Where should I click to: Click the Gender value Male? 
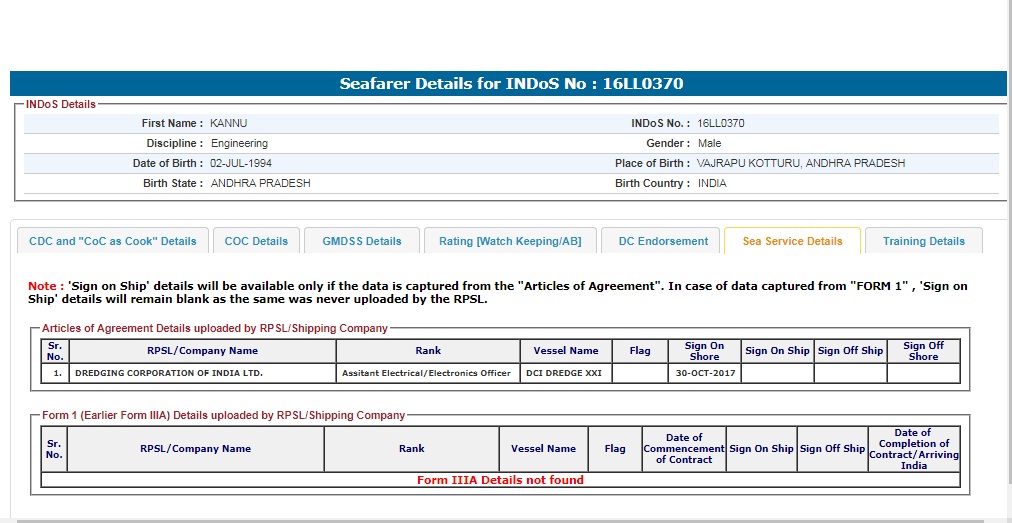709,143
